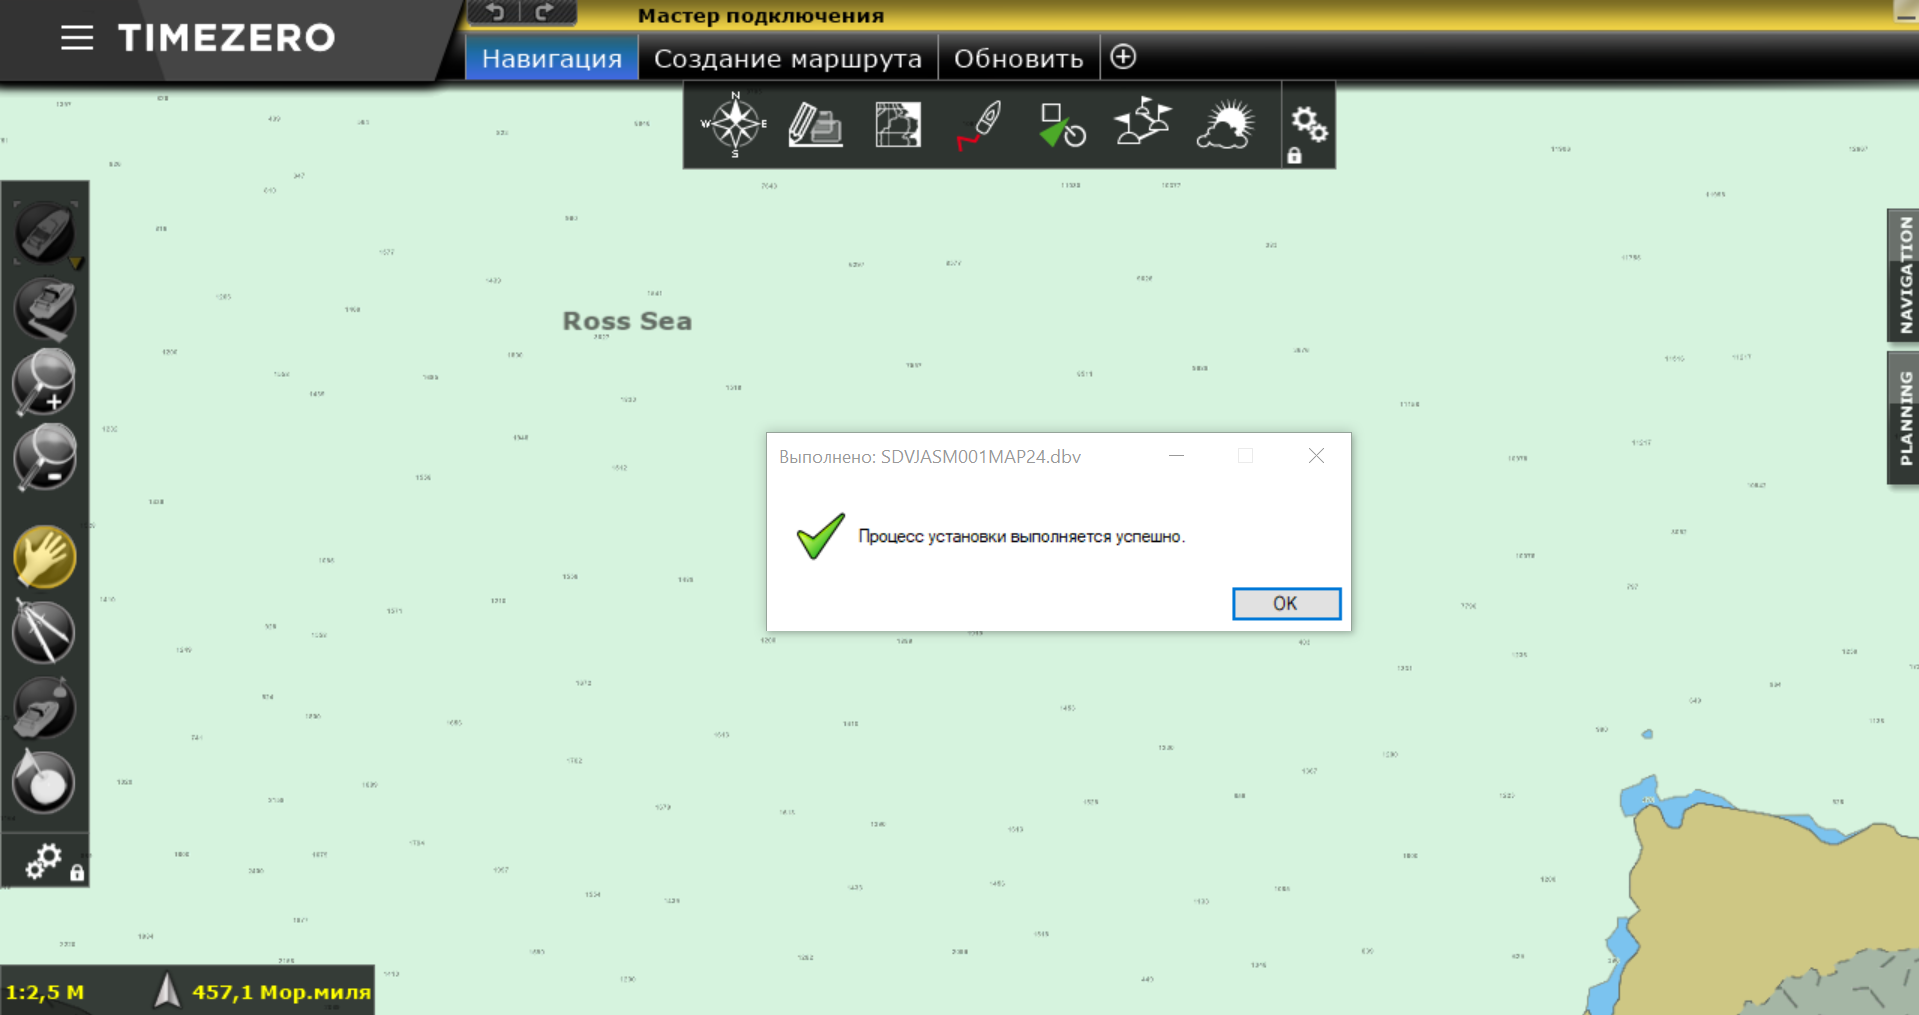
Task: Open the add workspace plus menu
Action: tap(1122, 57)
